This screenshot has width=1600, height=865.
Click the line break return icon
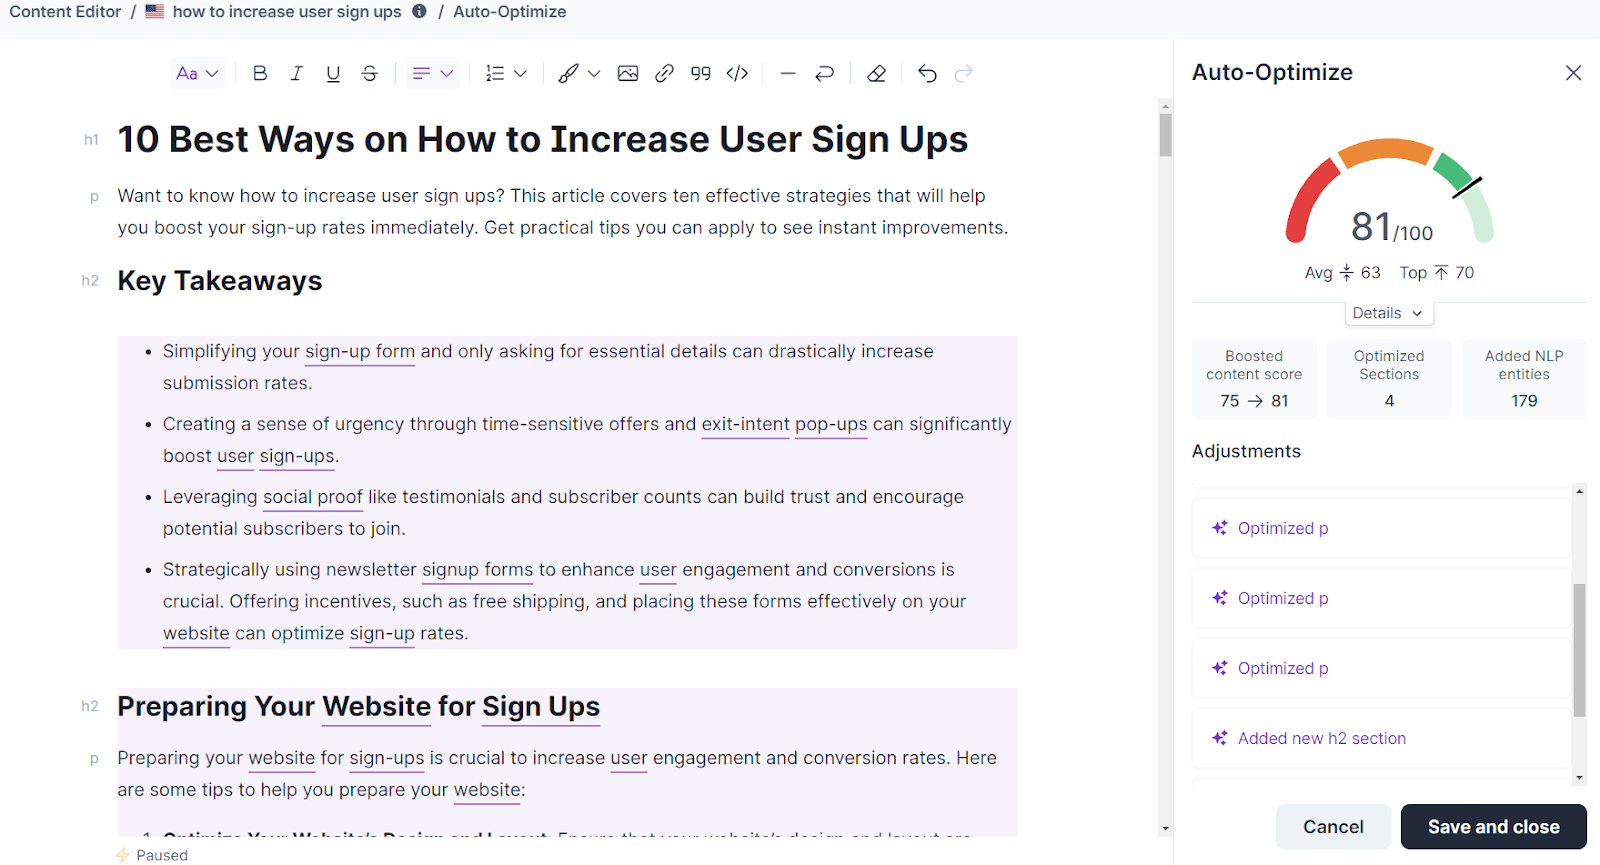coord(824,73)
